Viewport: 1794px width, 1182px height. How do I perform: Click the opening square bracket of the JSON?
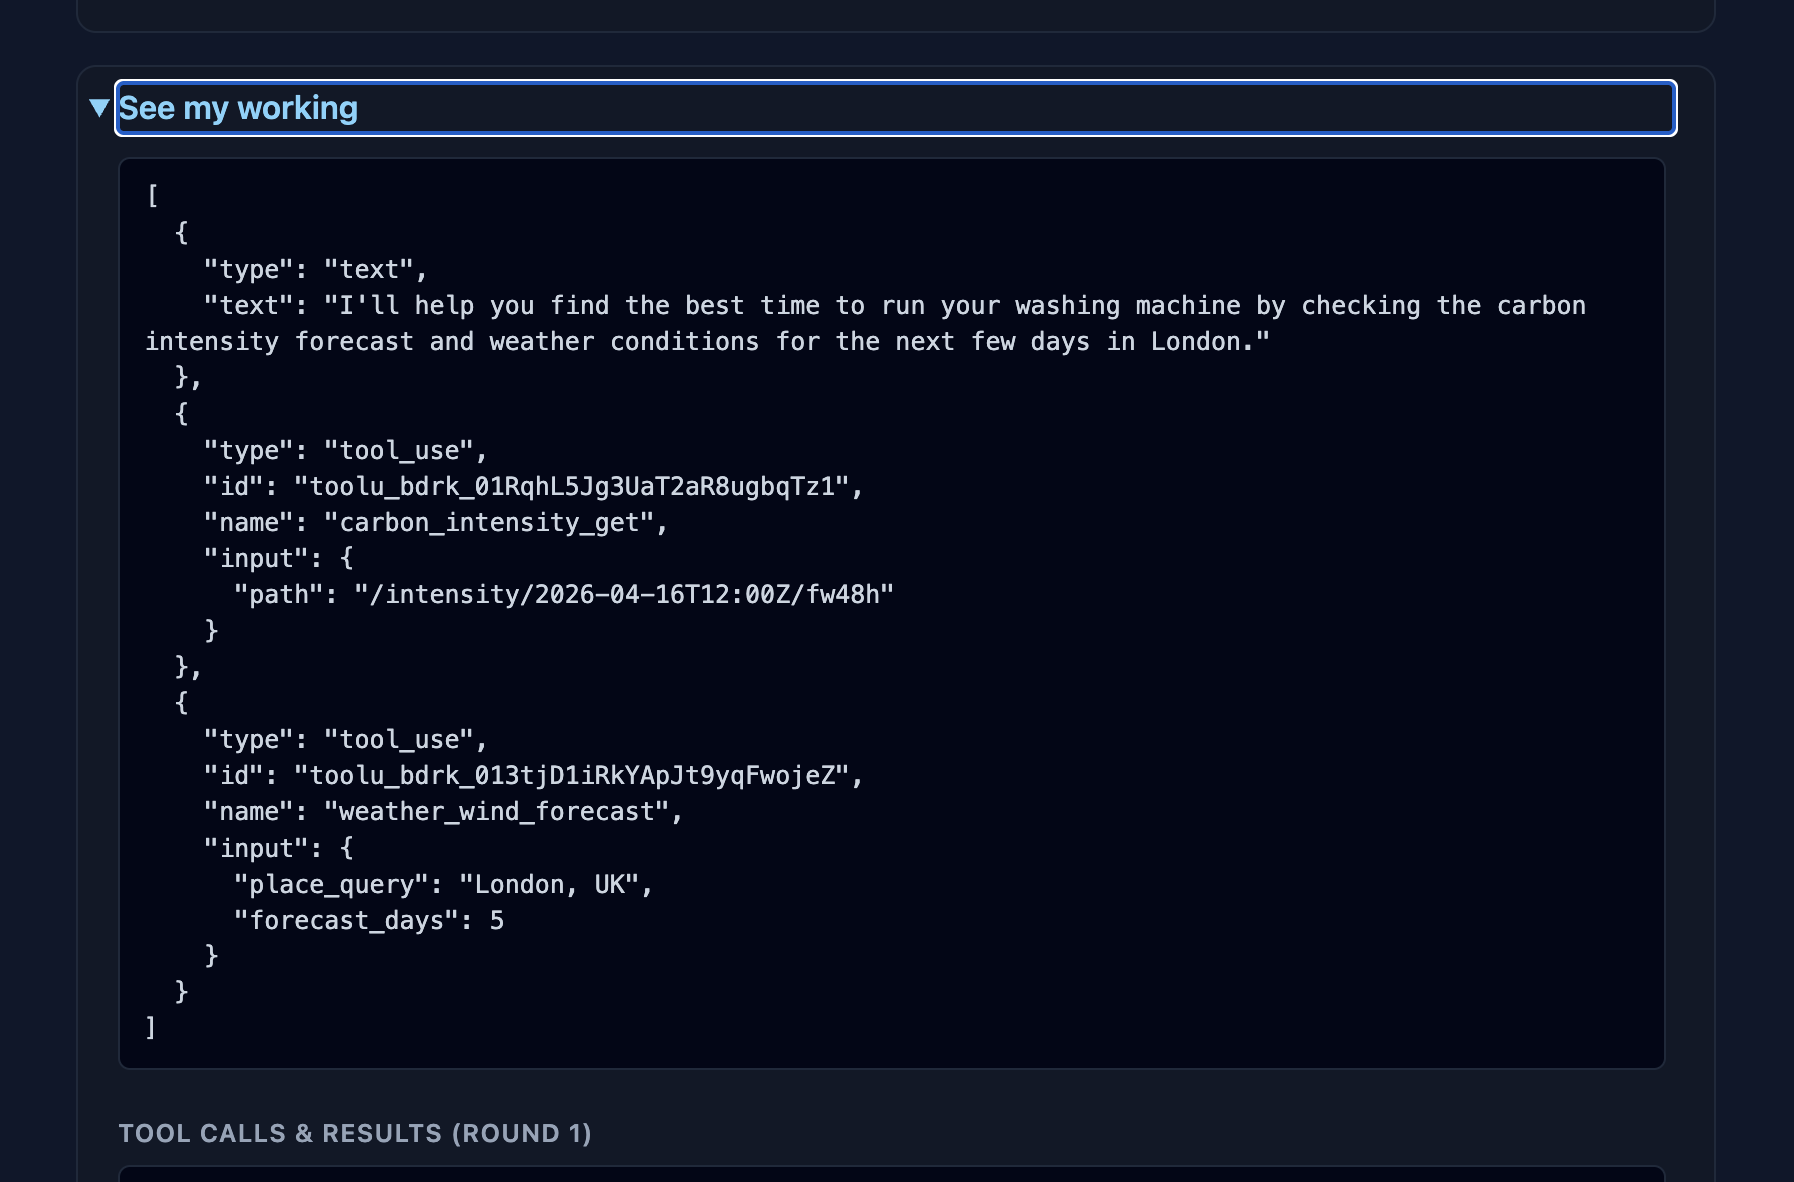[153, 196]
